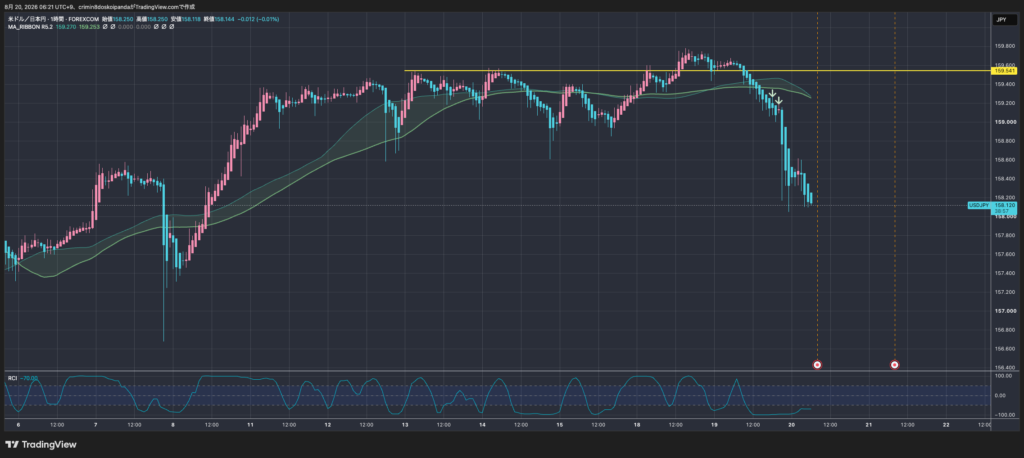
Task: Open the RCI indicator legend label
Action: tap(12, 378)
